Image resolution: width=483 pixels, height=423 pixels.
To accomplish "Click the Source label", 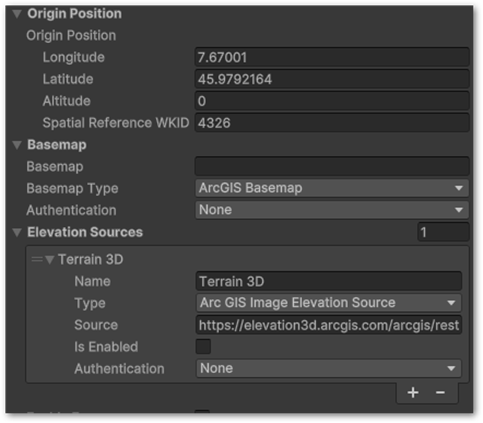I will 96,325.
